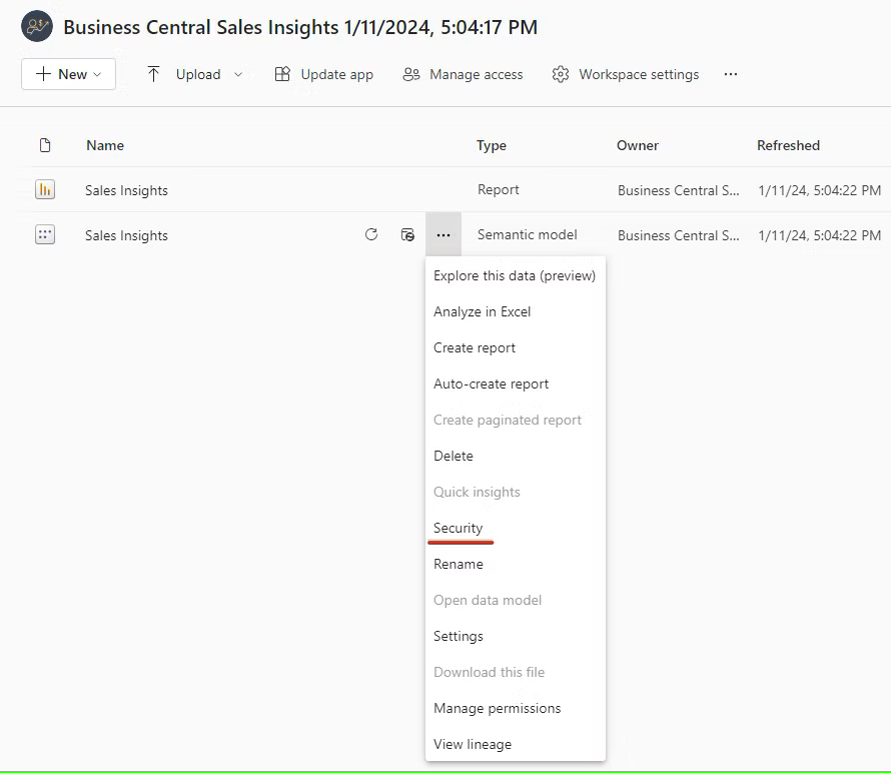The image size is (891, 773).
Task: Click the Sales Insights report icon
Action: pos(44,190)
